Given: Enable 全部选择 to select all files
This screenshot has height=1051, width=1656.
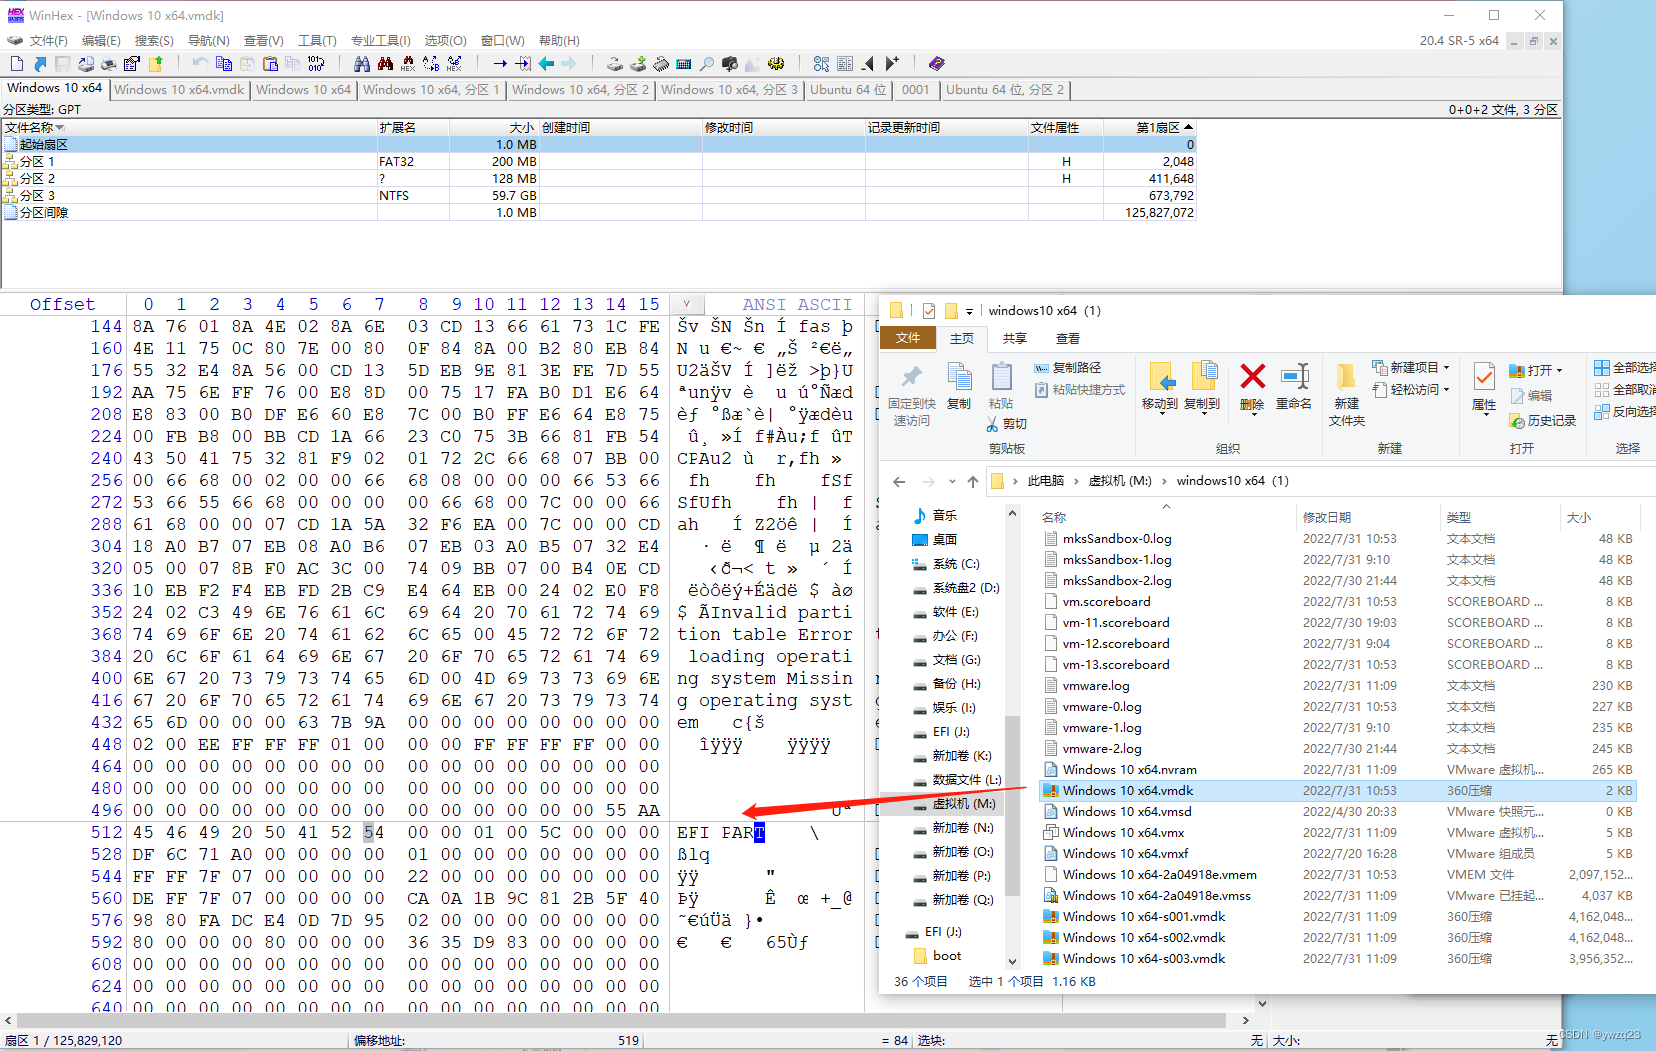Looking at the screenshot, I should (1628, 368).
